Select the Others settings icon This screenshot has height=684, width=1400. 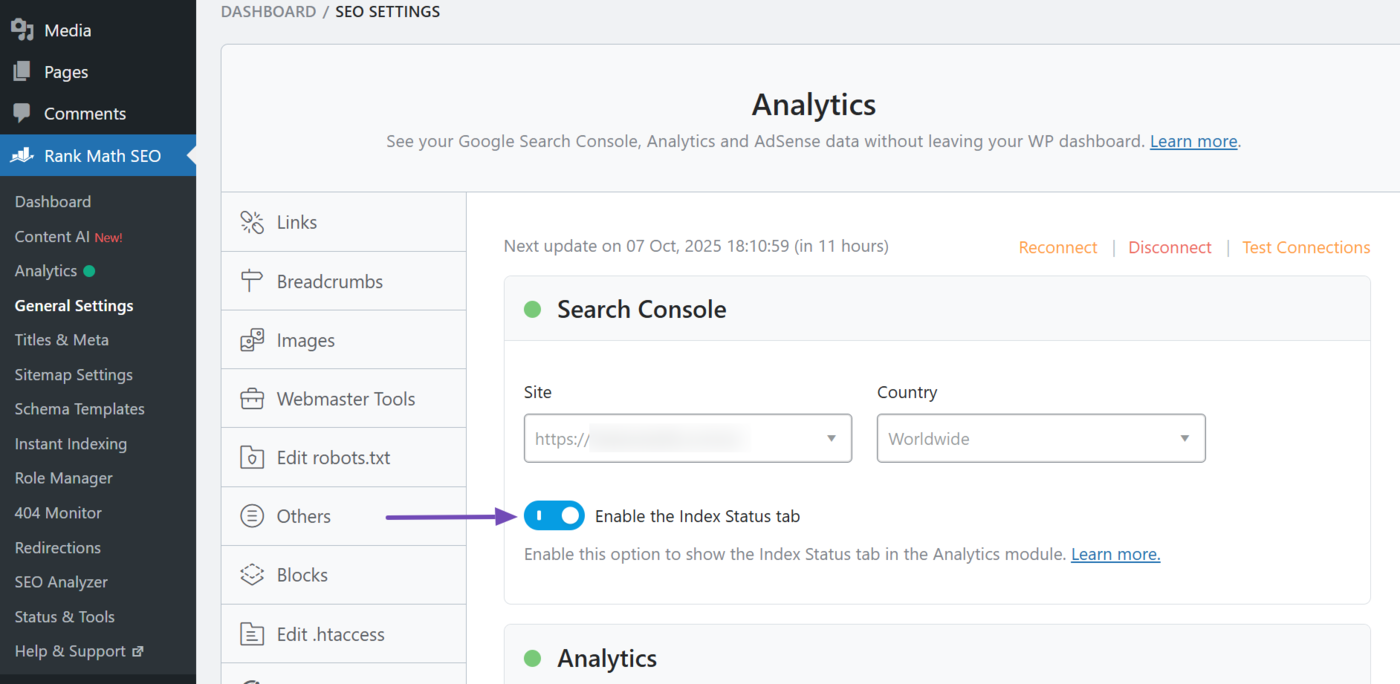(x=253, y=515)
